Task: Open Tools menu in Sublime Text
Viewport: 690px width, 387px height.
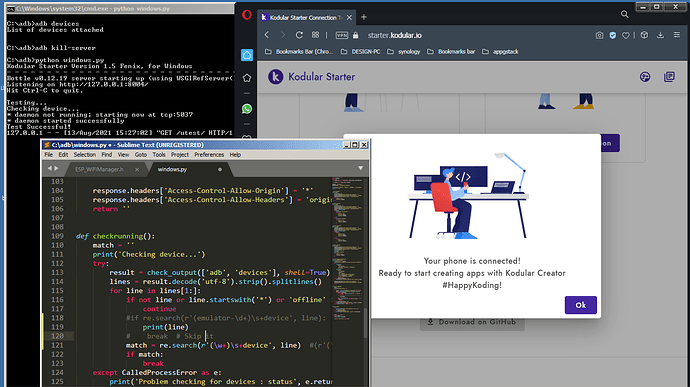Action: click(159, 155)
